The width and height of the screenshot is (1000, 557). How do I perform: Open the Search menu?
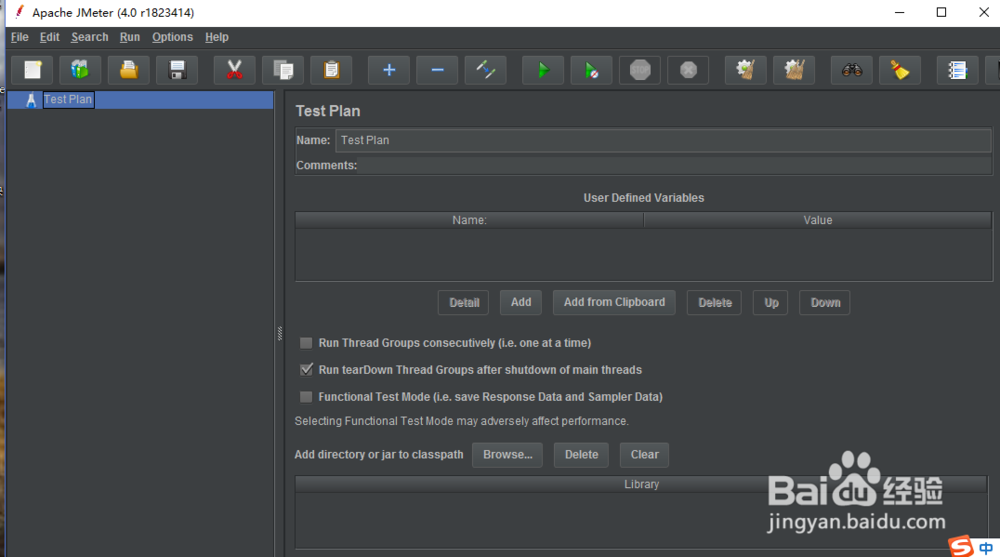[x=89, y=37]
